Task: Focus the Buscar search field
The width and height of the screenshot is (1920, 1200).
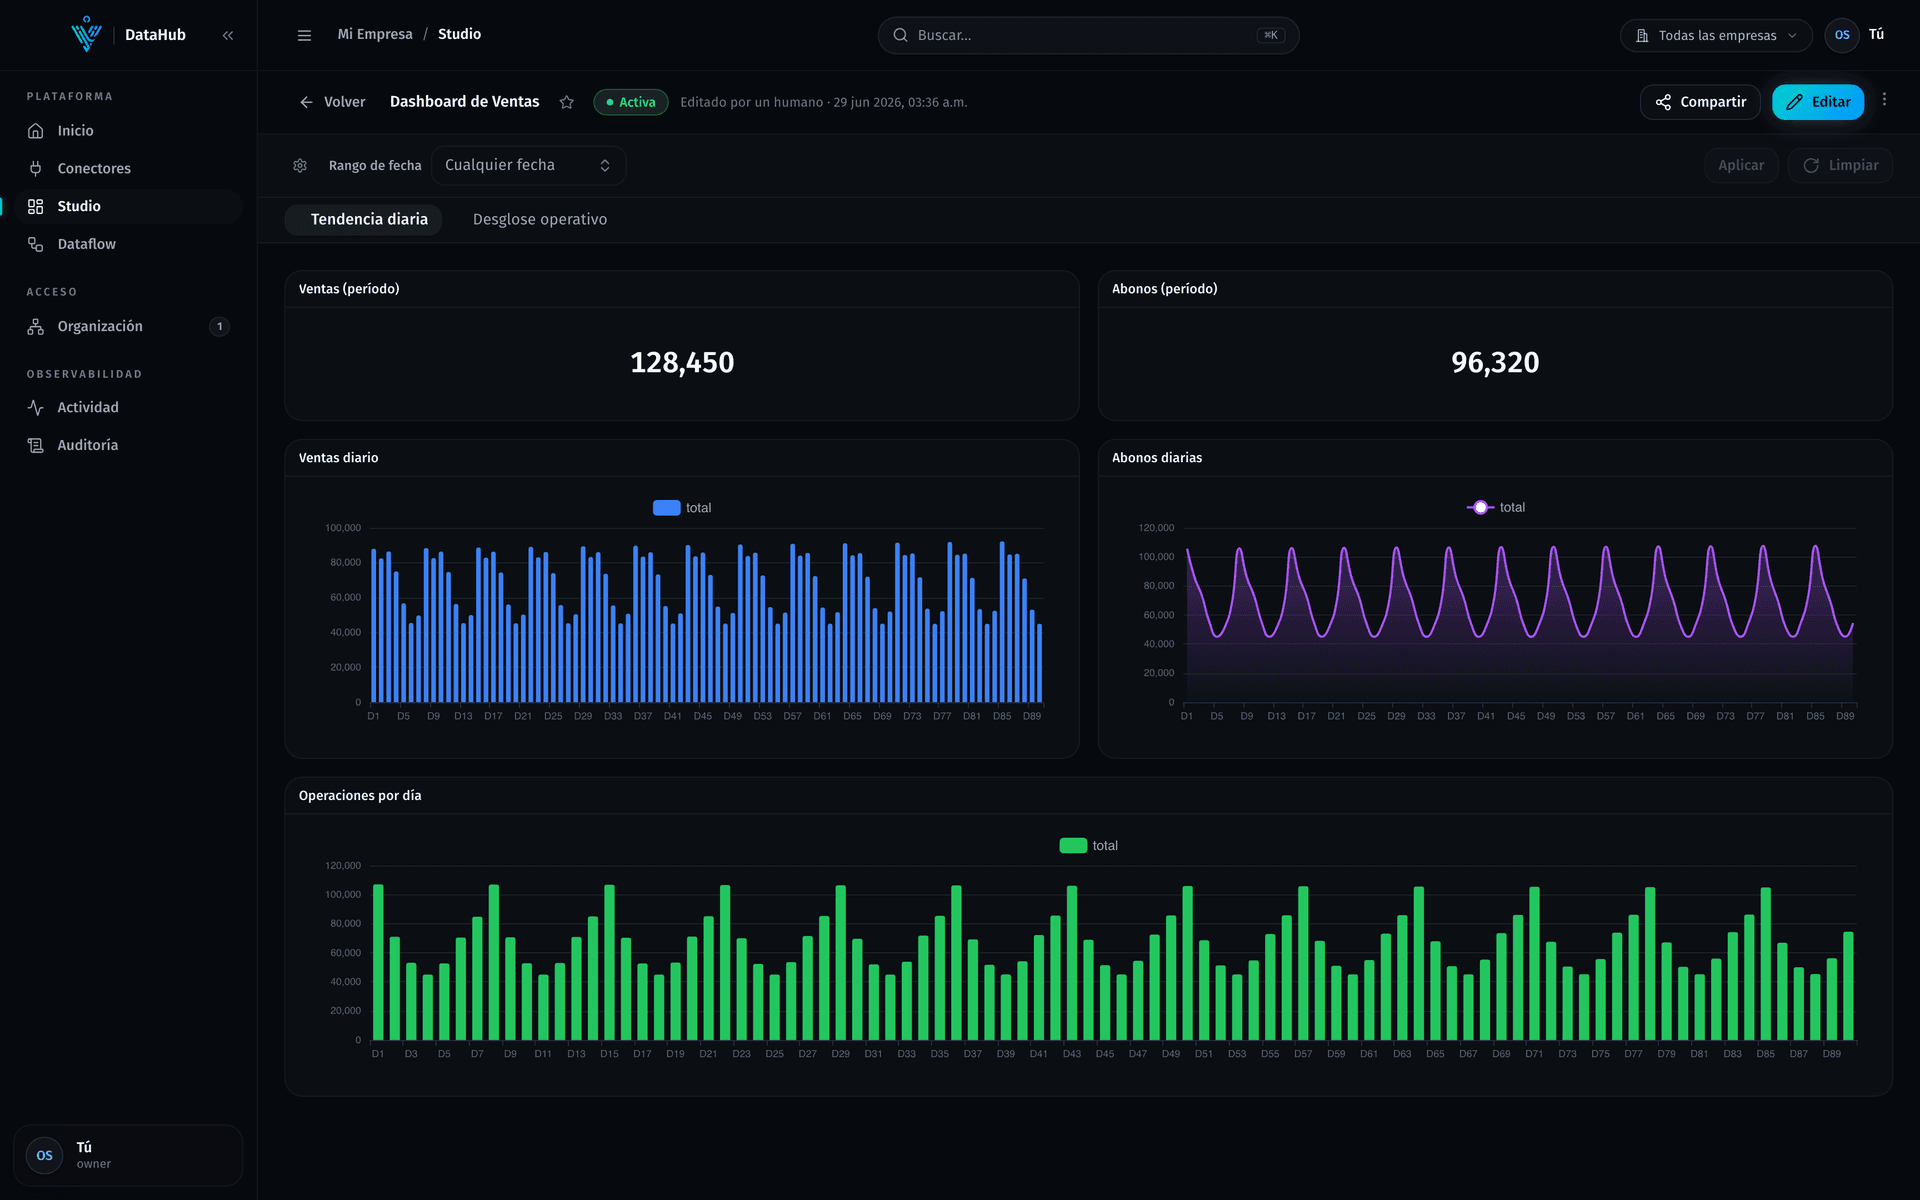Action: 1088,35
